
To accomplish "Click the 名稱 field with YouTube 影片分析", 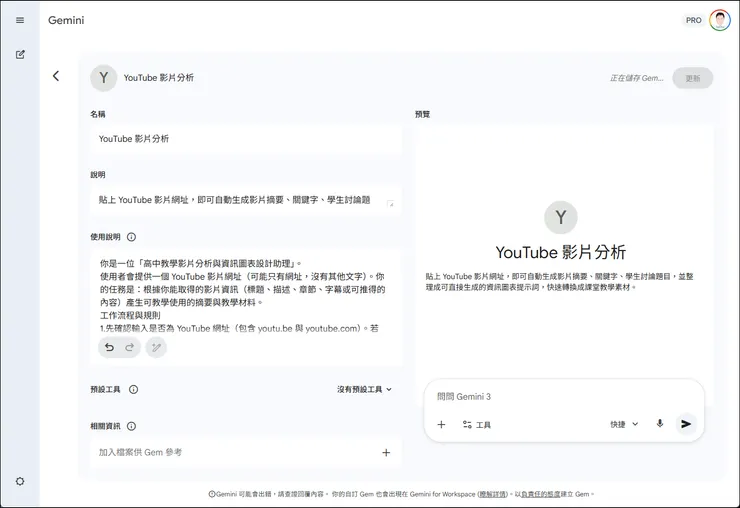I will (245, 139).
